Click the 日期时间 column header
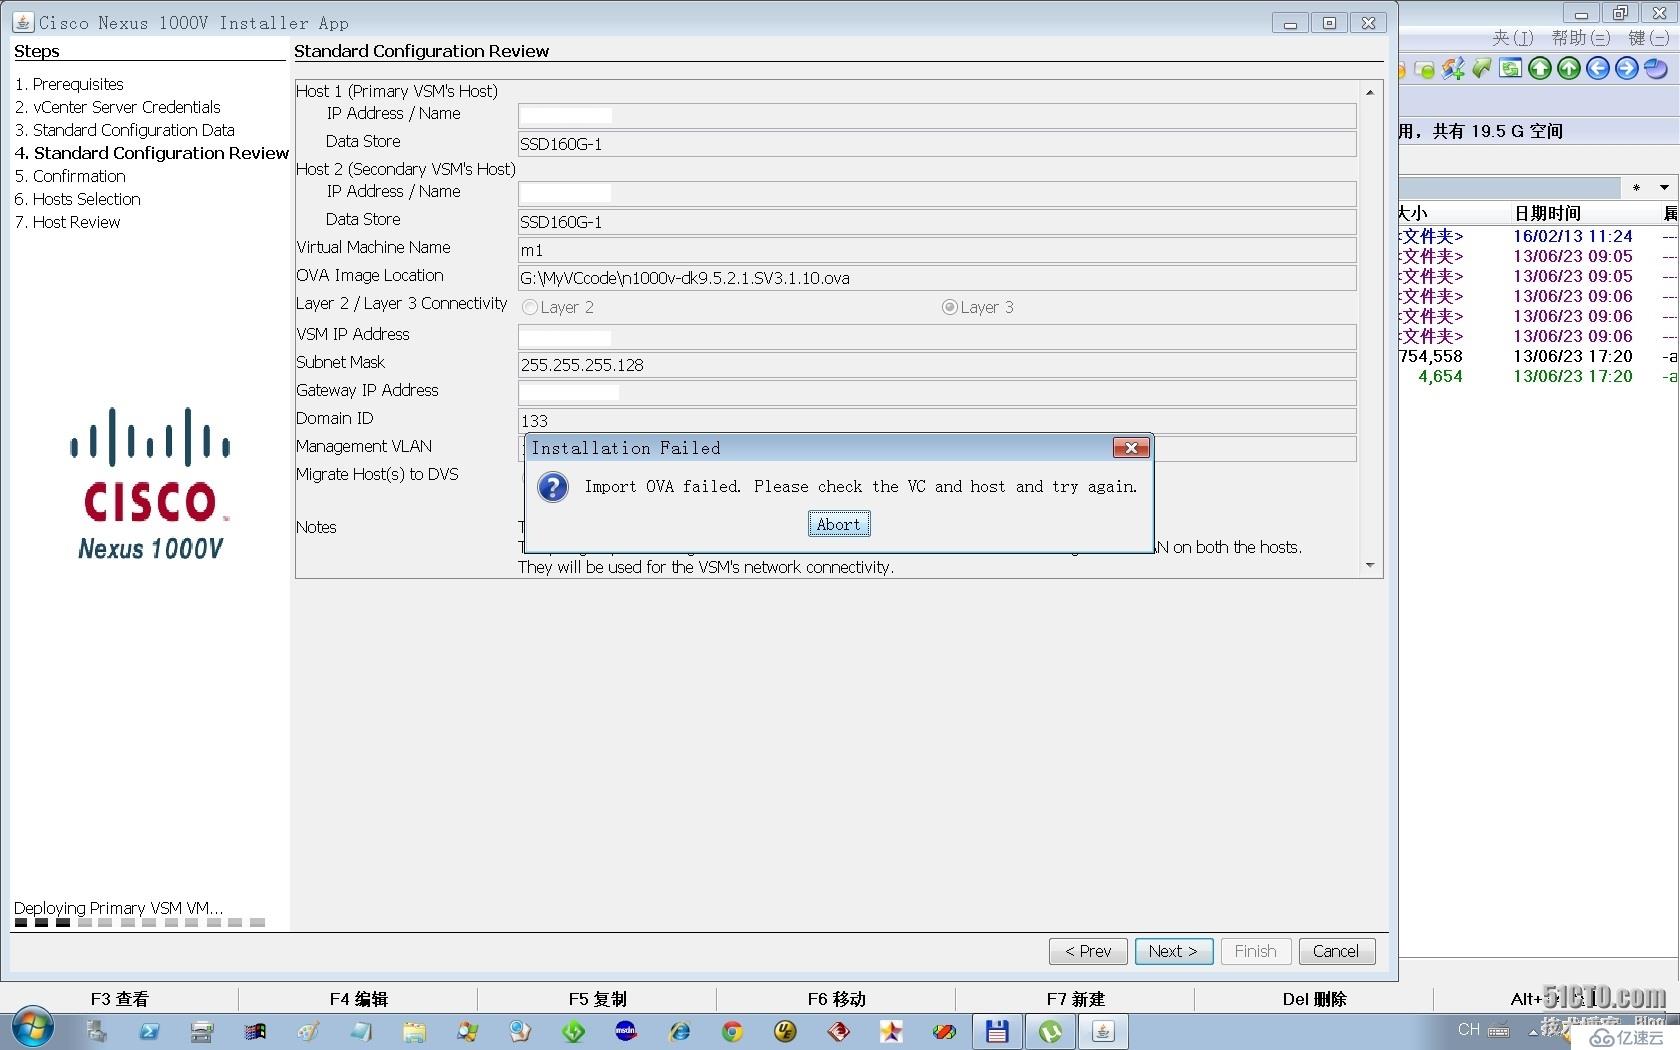The width and height of the screenshot is (1680, 1050). tap(1548, 213)
